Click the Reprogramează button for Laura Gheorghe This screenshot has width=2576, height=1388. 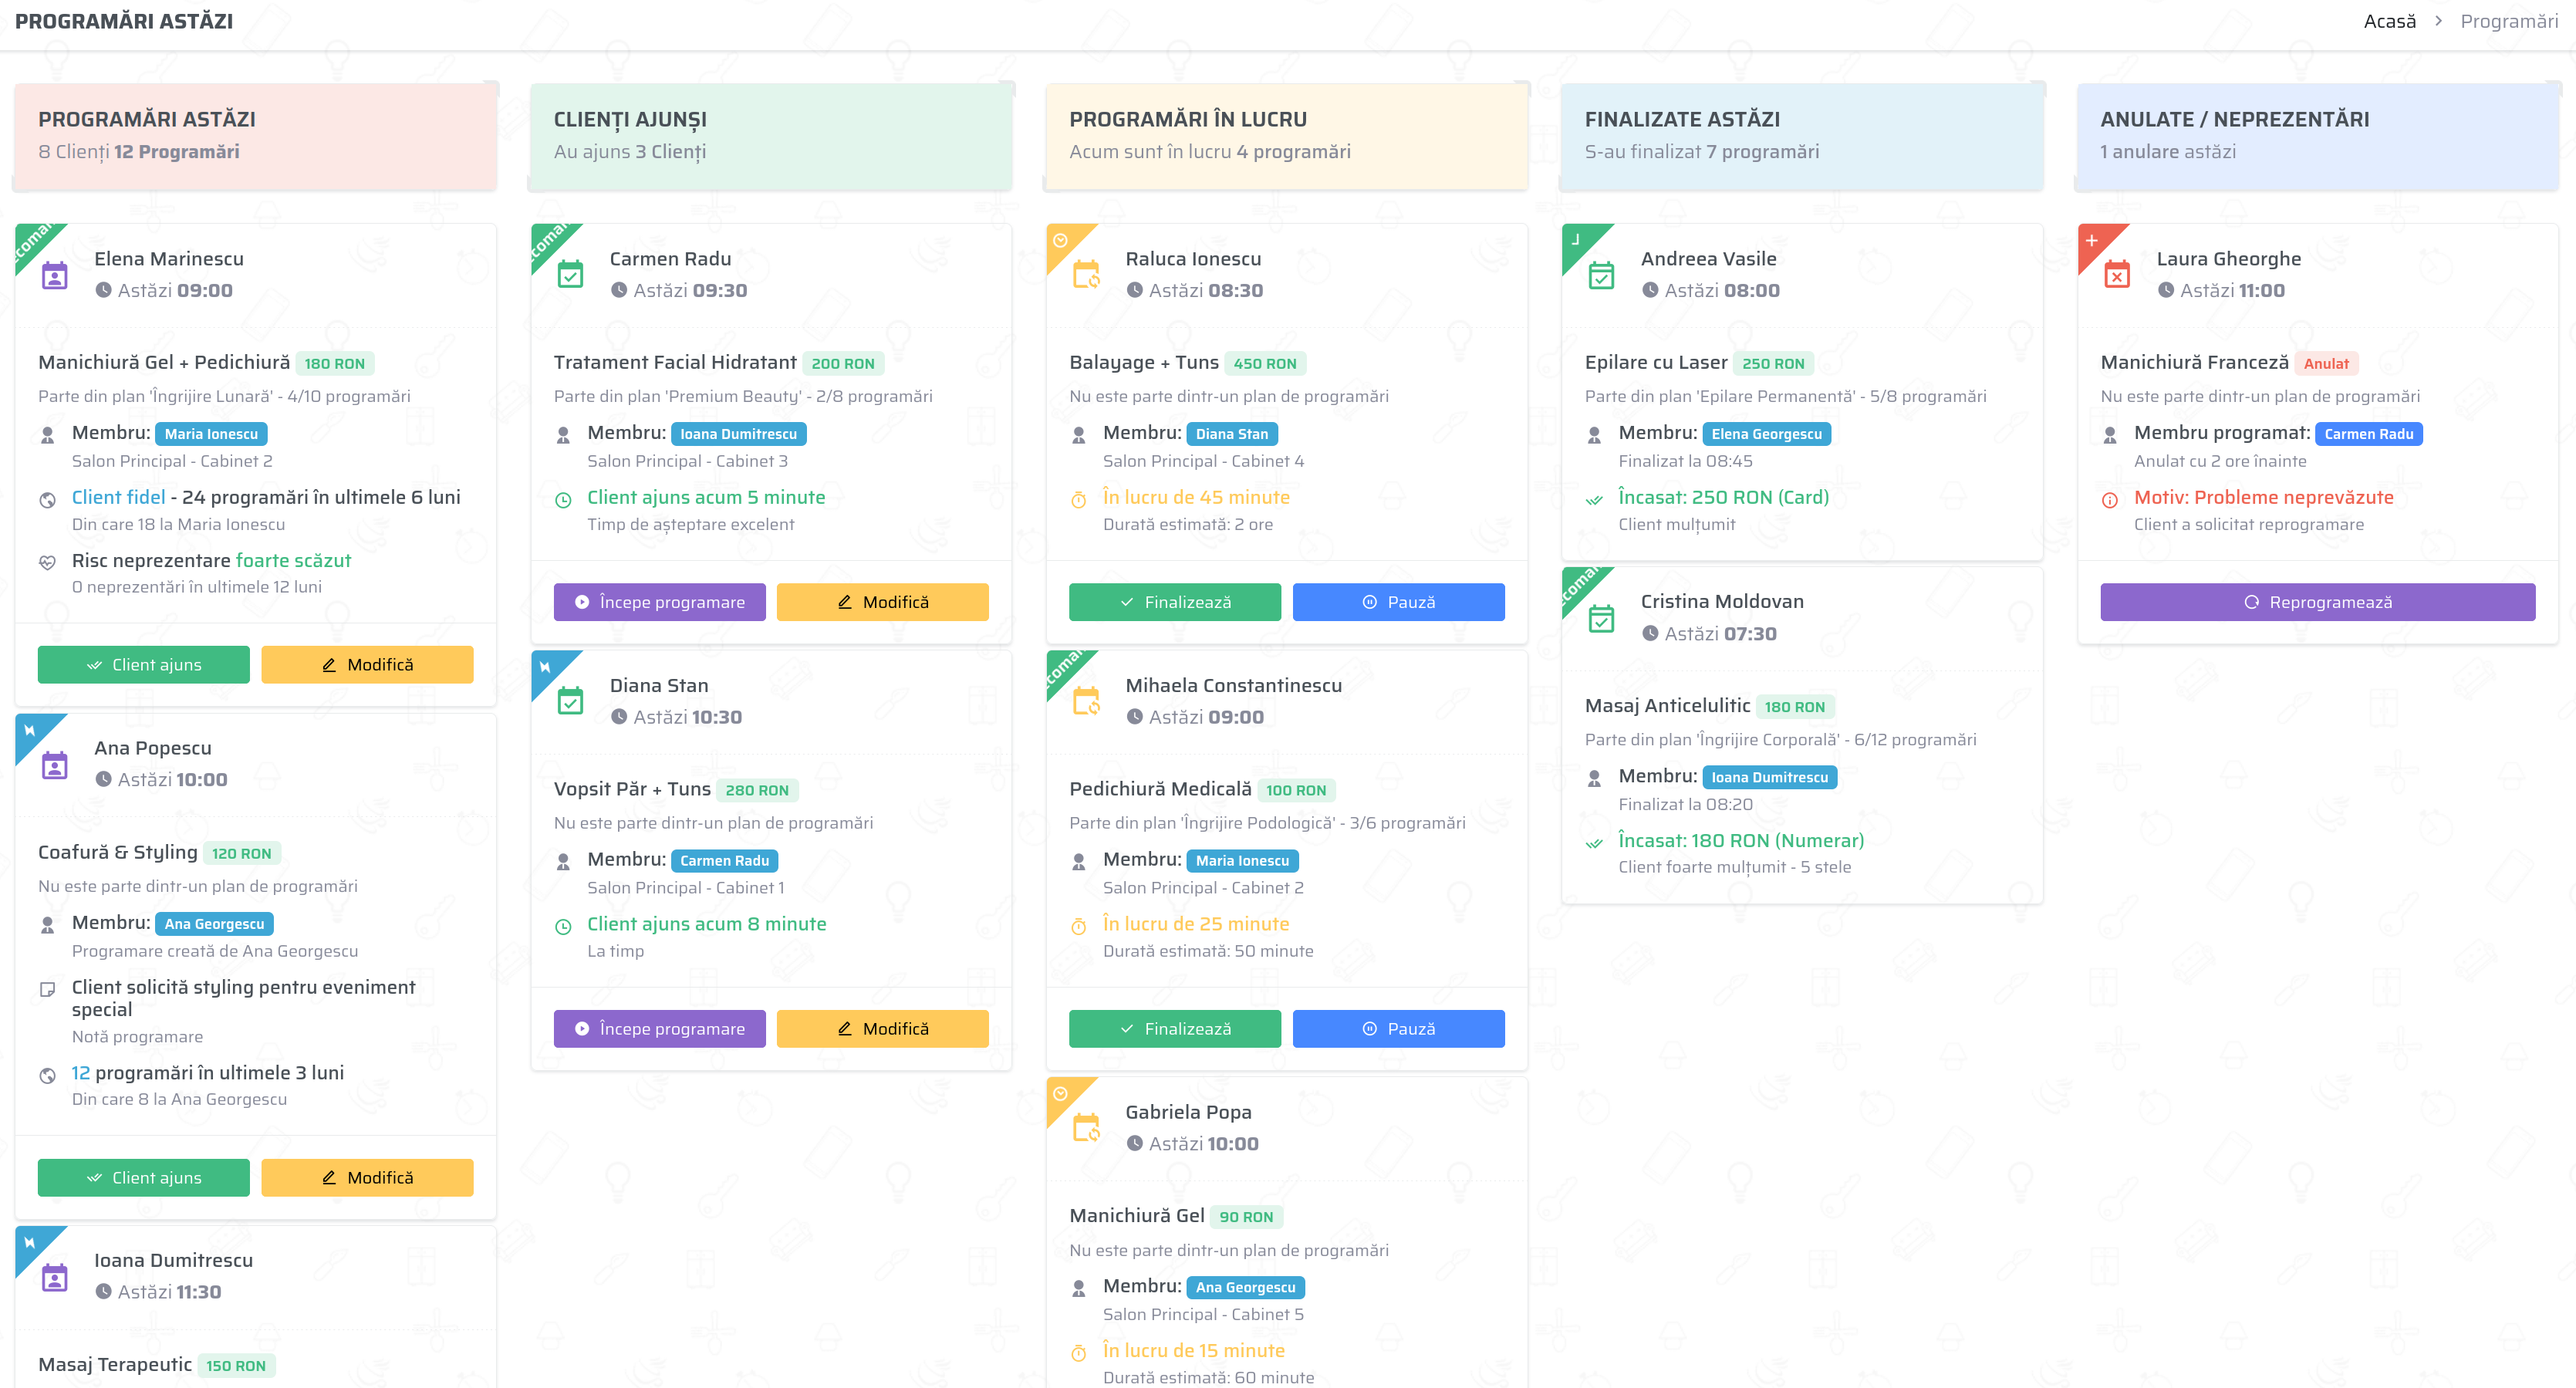pyautogui.click(x=2317, y=602)
